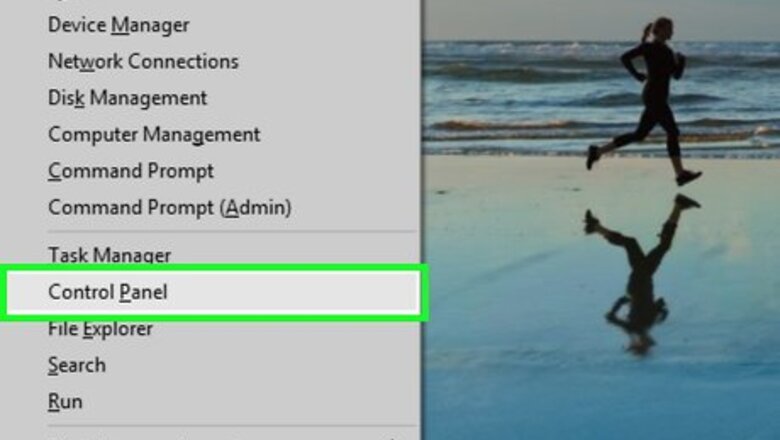780x440 pixels.
Task: Click the ocean waves on the desktop
Action: pyautogui.click(x=522, y=99)
